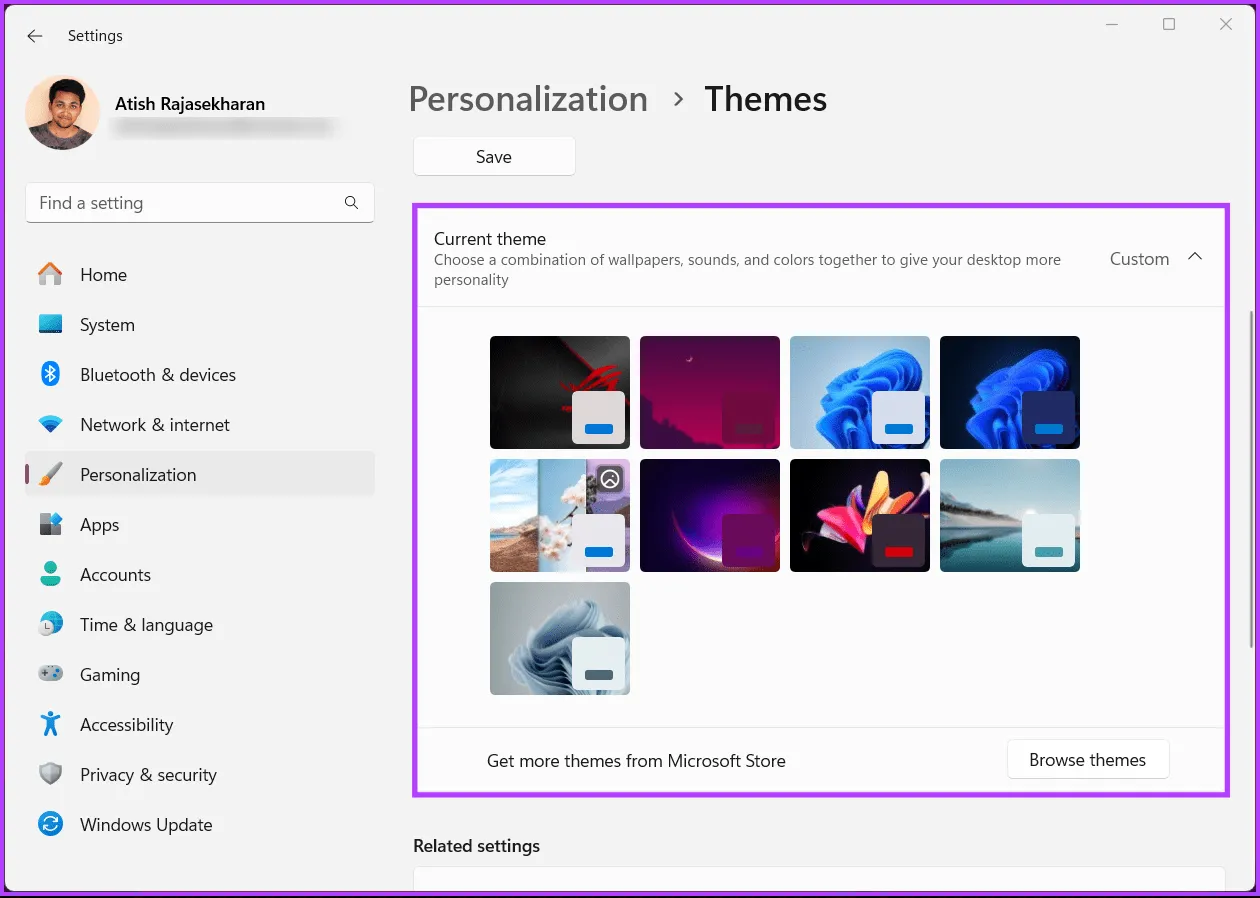Open Gaming settings section

coord(109,674)
